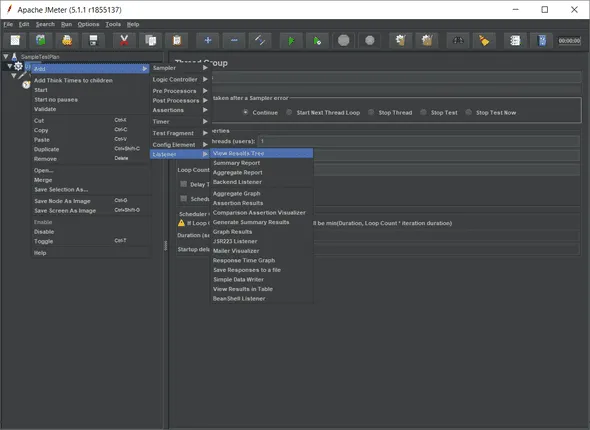Viewport: 590px width, 430px height.
Task: Toggle the Scheduler checkbox
Action: pyautogui.click(x=184, y=198)
